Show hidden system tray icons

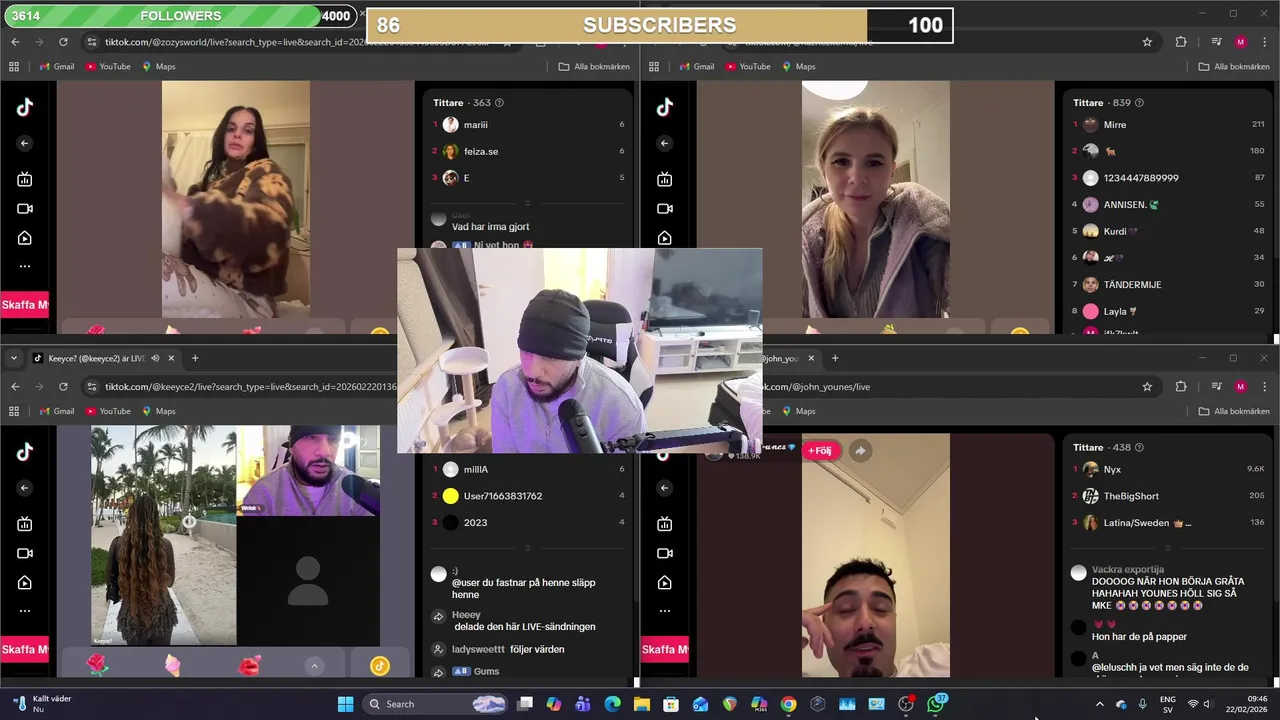point(1100,704)
